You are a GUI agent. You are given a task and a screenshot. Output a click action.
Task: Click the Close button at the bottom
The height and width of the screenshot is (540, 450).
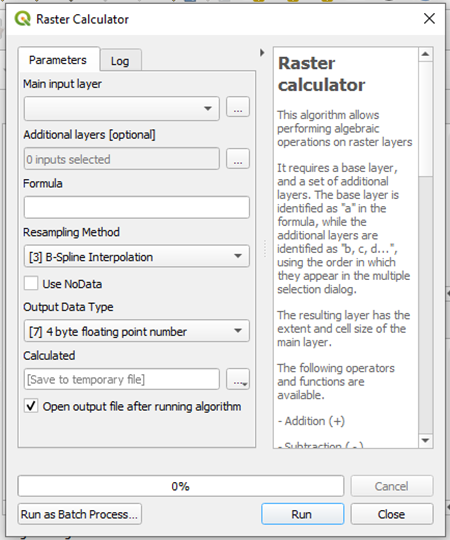pos(392,514)
